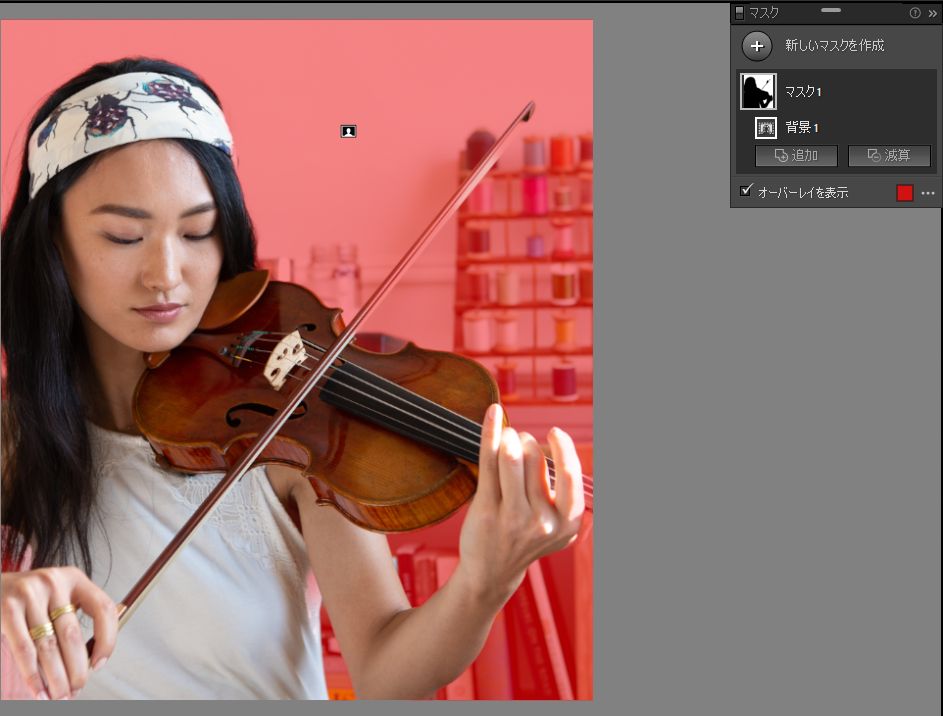The height and width of the screenshot is (716, 943).
Task: Collapse the mask panel with the double-chevron
Action: [x=932, y=13]
